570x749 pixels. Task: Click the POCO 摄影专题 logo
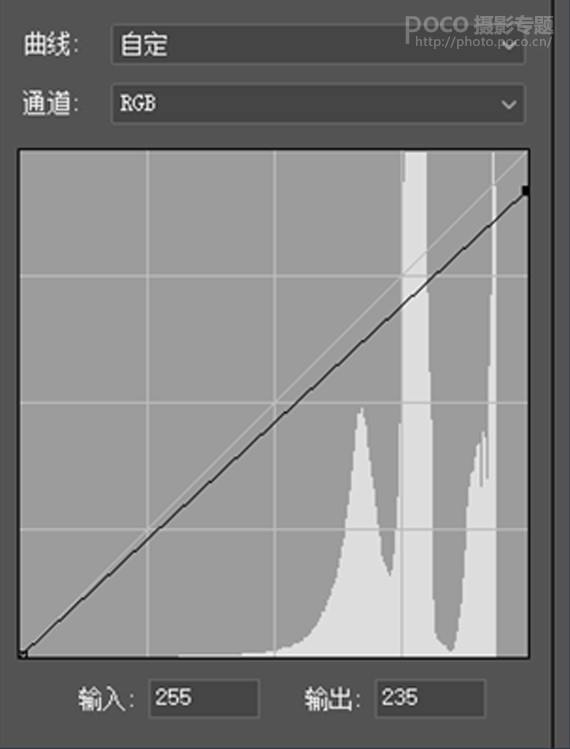[479, 24]
